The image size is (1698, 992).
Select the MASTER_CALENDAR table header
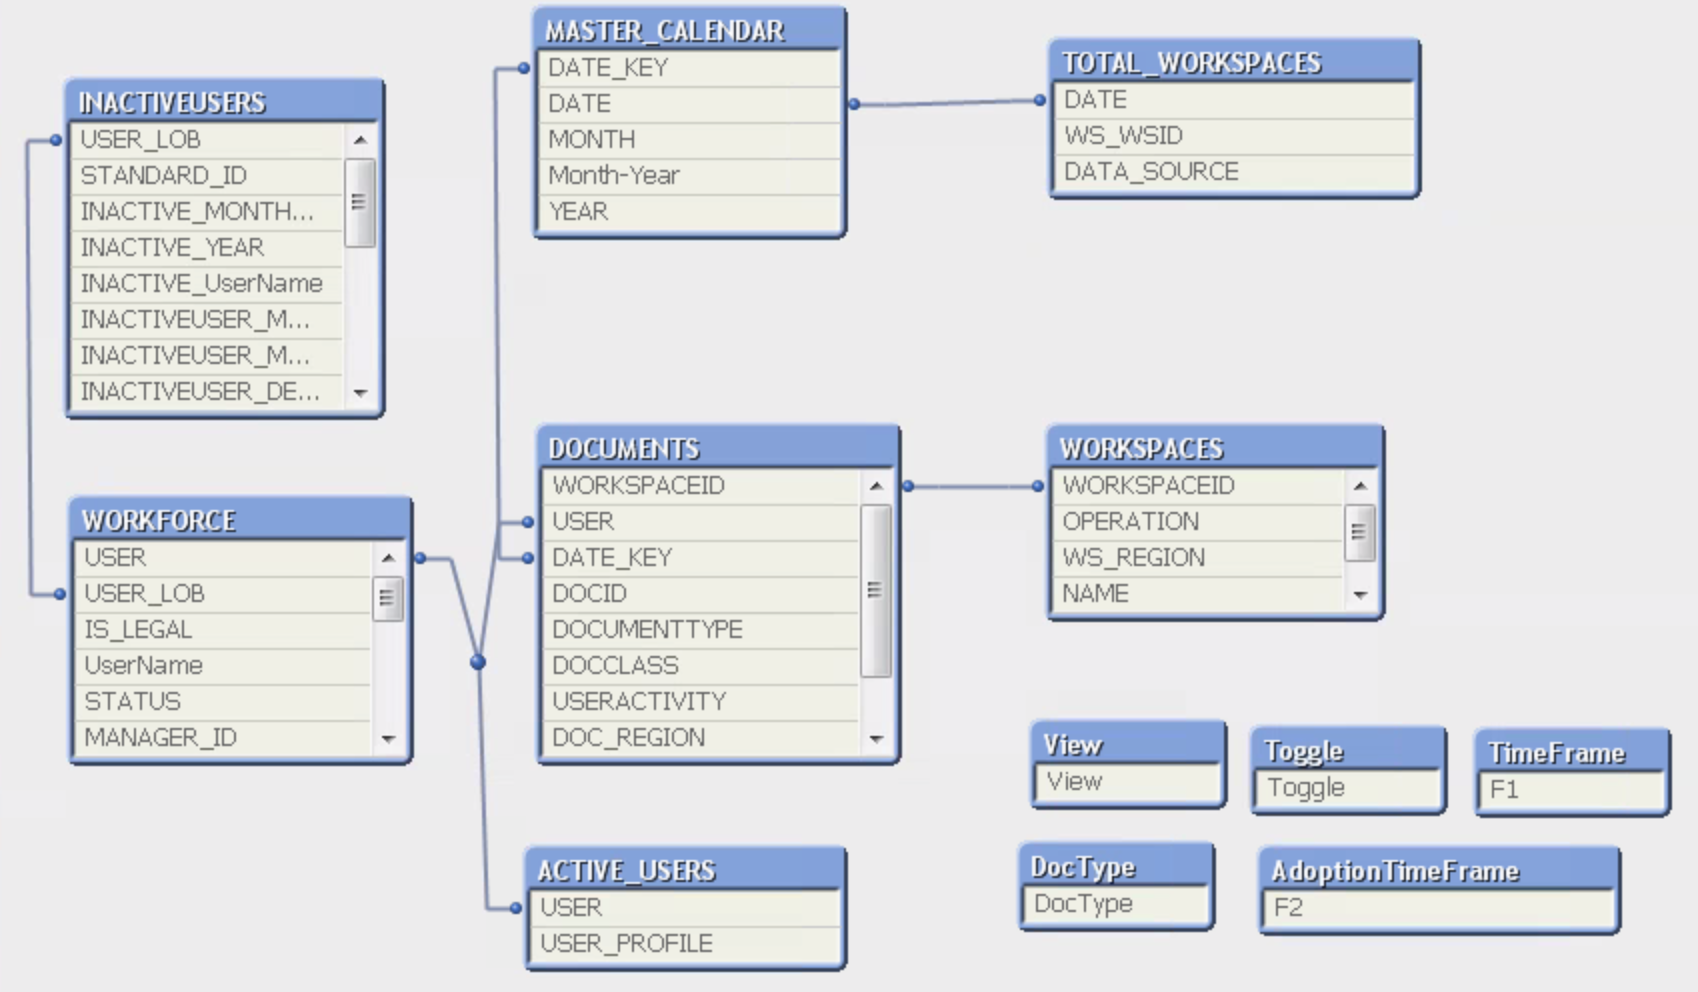pyautogui.click(x=690, y=30)
